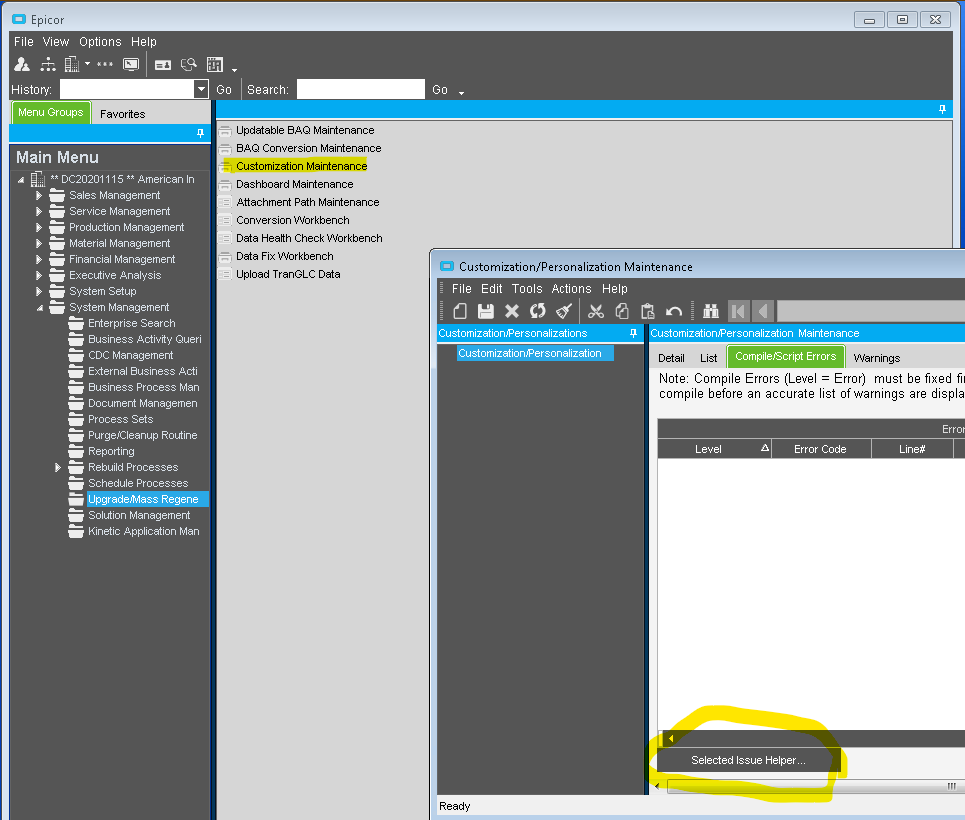The width and height of the screenshot is (965, 820).
Task: Click the Search input field
Action: (361, 89)
